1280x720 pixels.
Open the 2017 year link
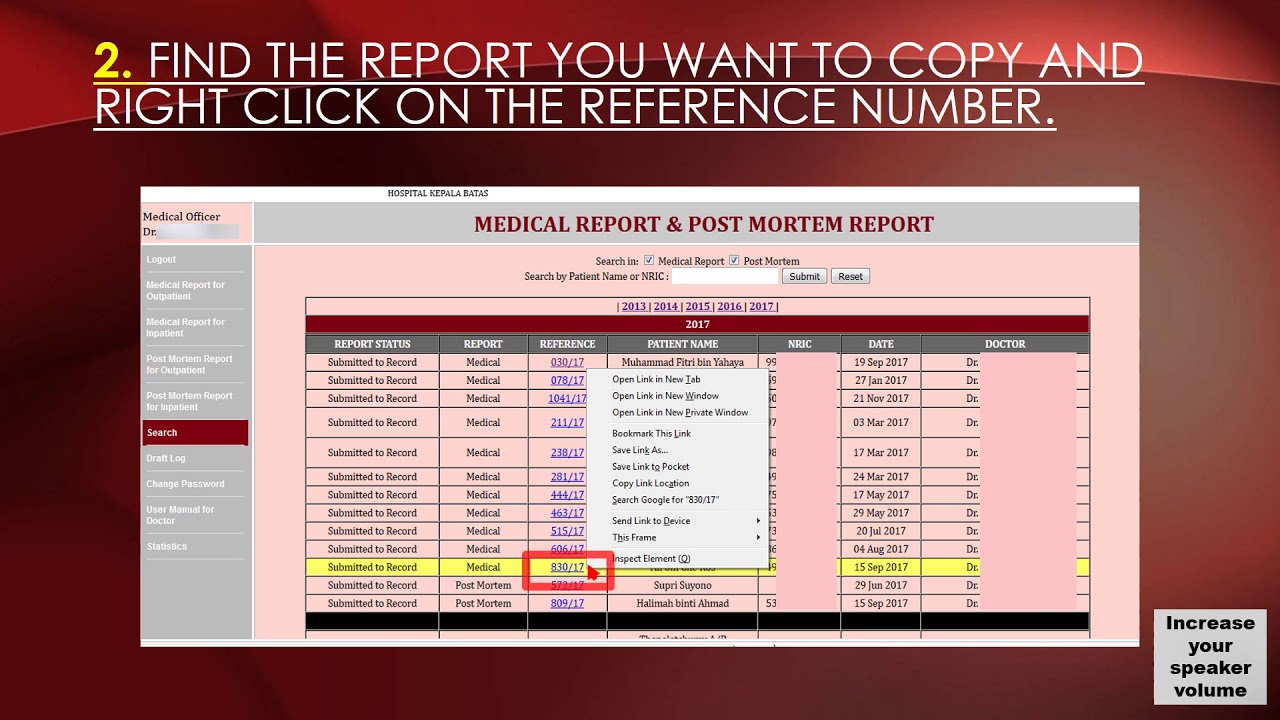click(x=762, y=306)
